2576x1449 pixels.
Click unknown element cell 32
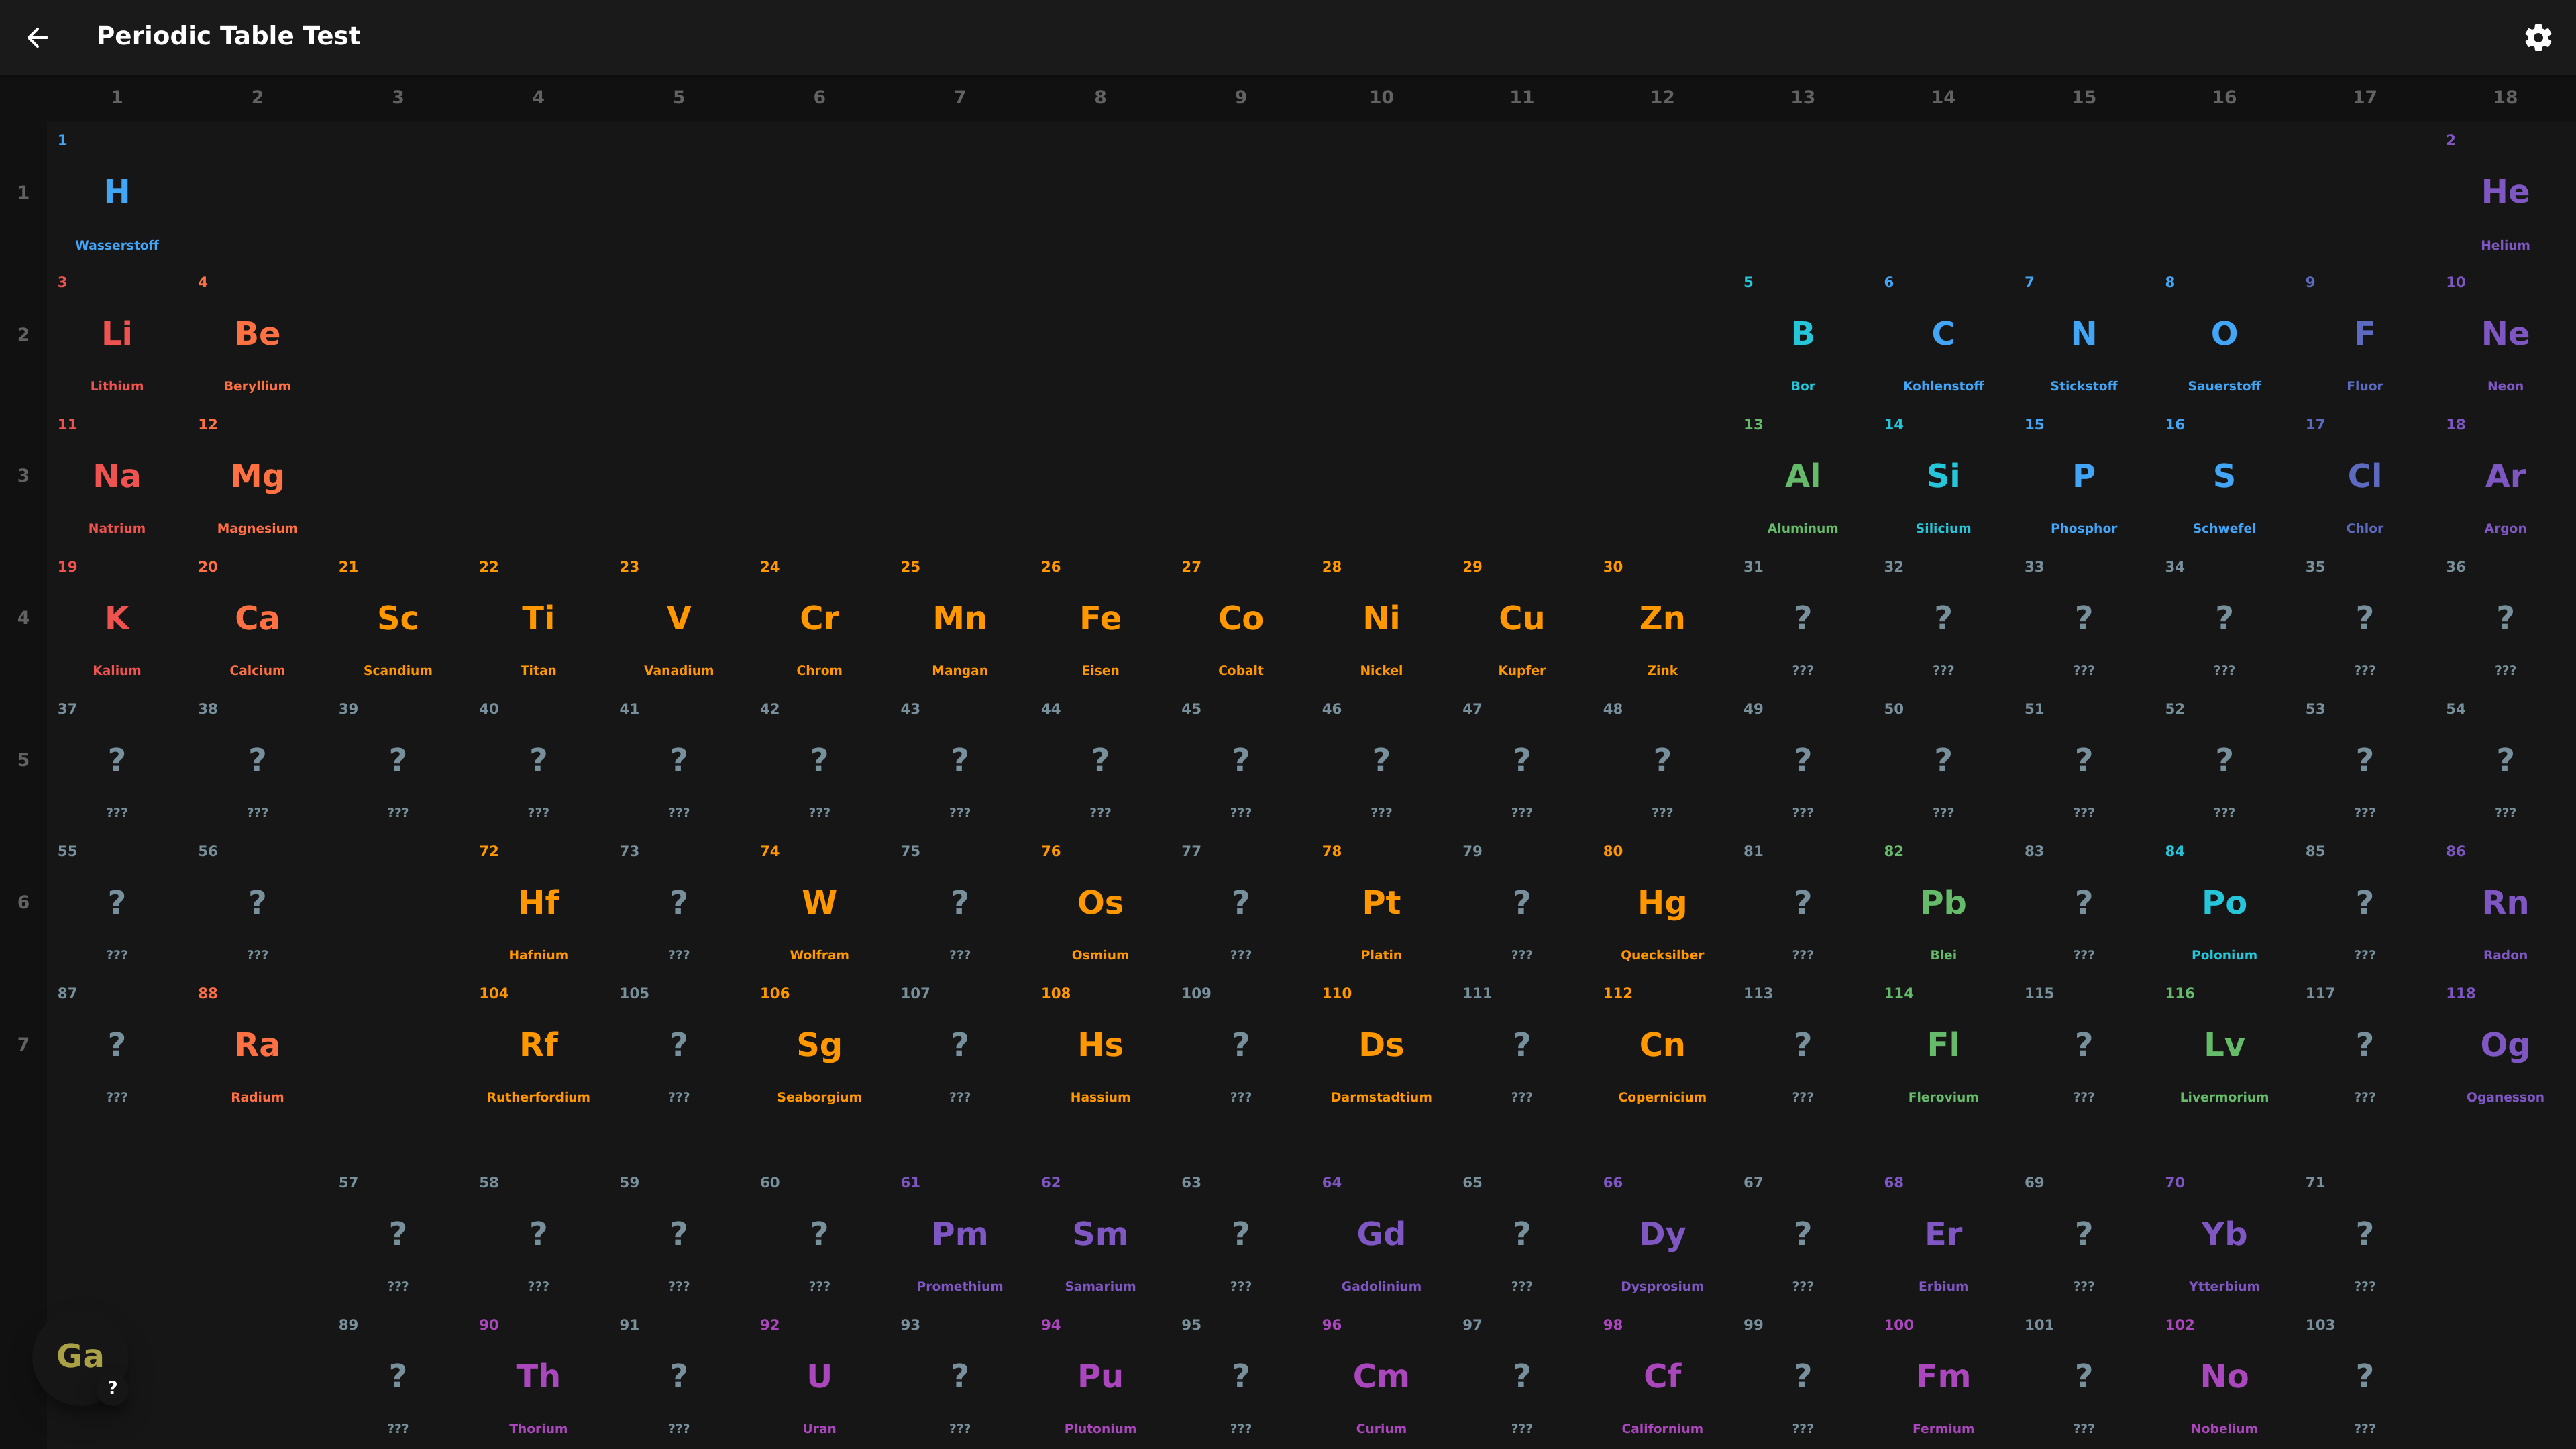coord(1943,619)
